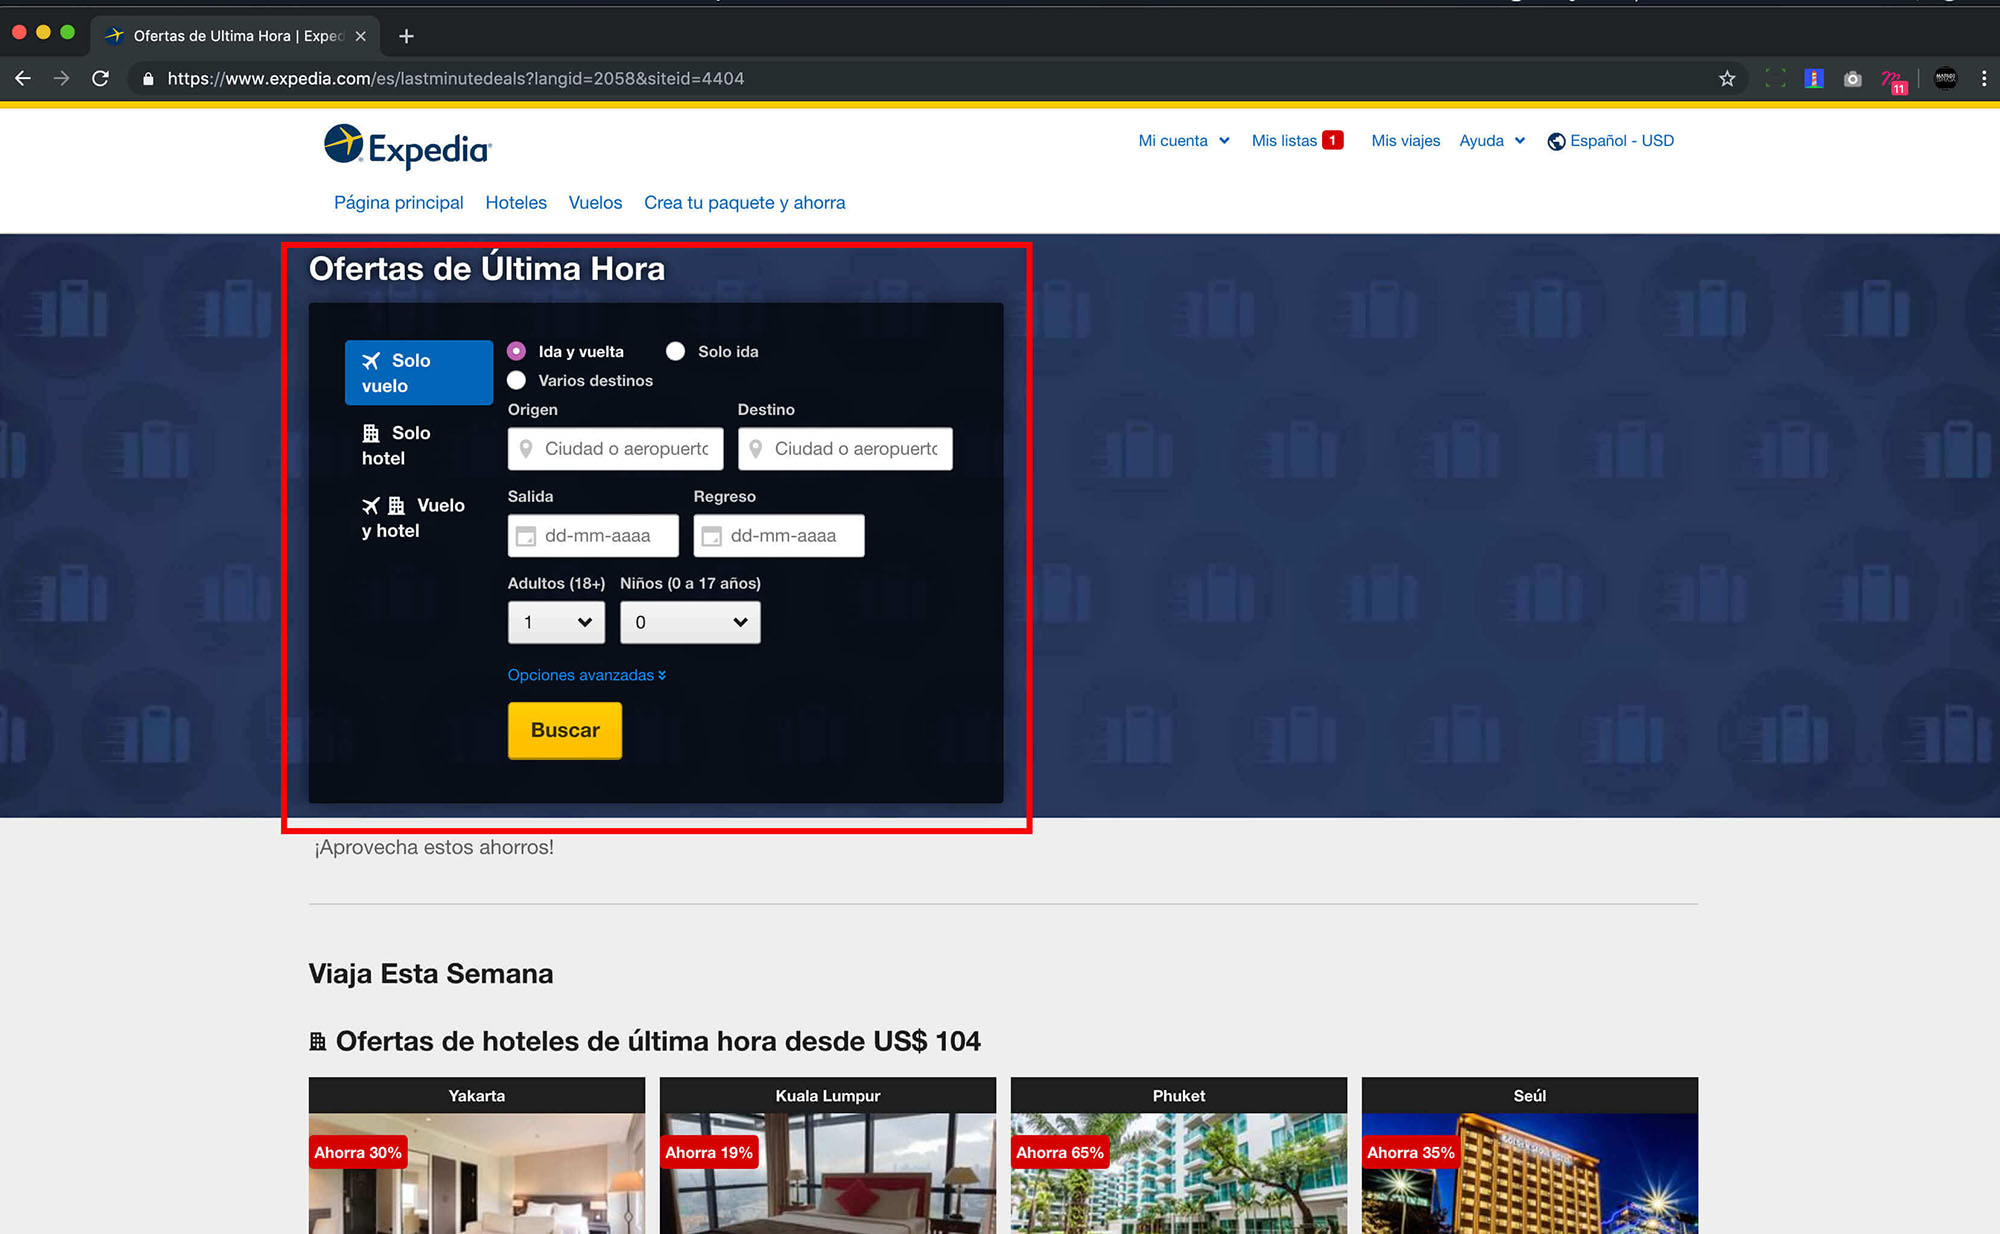Image resolution: width=2000 pixels, height=1234 pixels.
Task: Select Varios destinos radio option
Action: [x=517, y=380]
